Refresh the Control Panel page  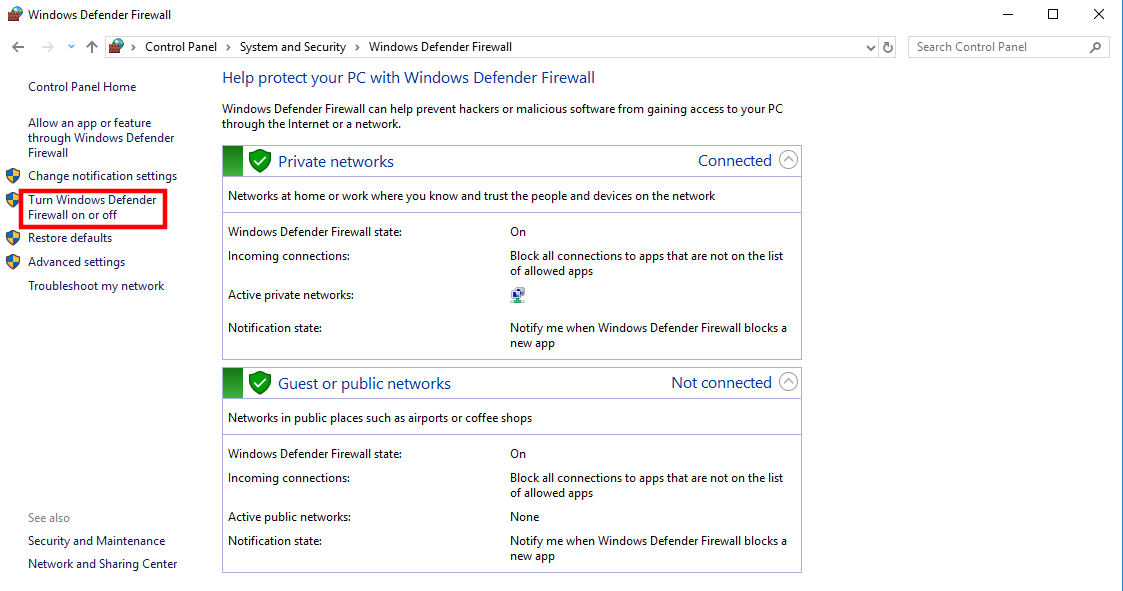[x=888, y=47]
